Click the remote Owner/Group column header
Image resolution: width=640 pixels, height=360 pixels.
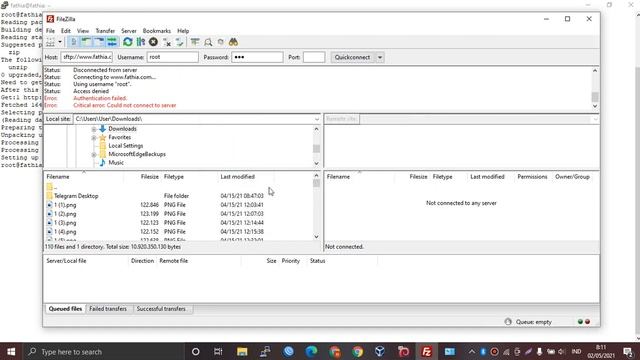point(572,177)
